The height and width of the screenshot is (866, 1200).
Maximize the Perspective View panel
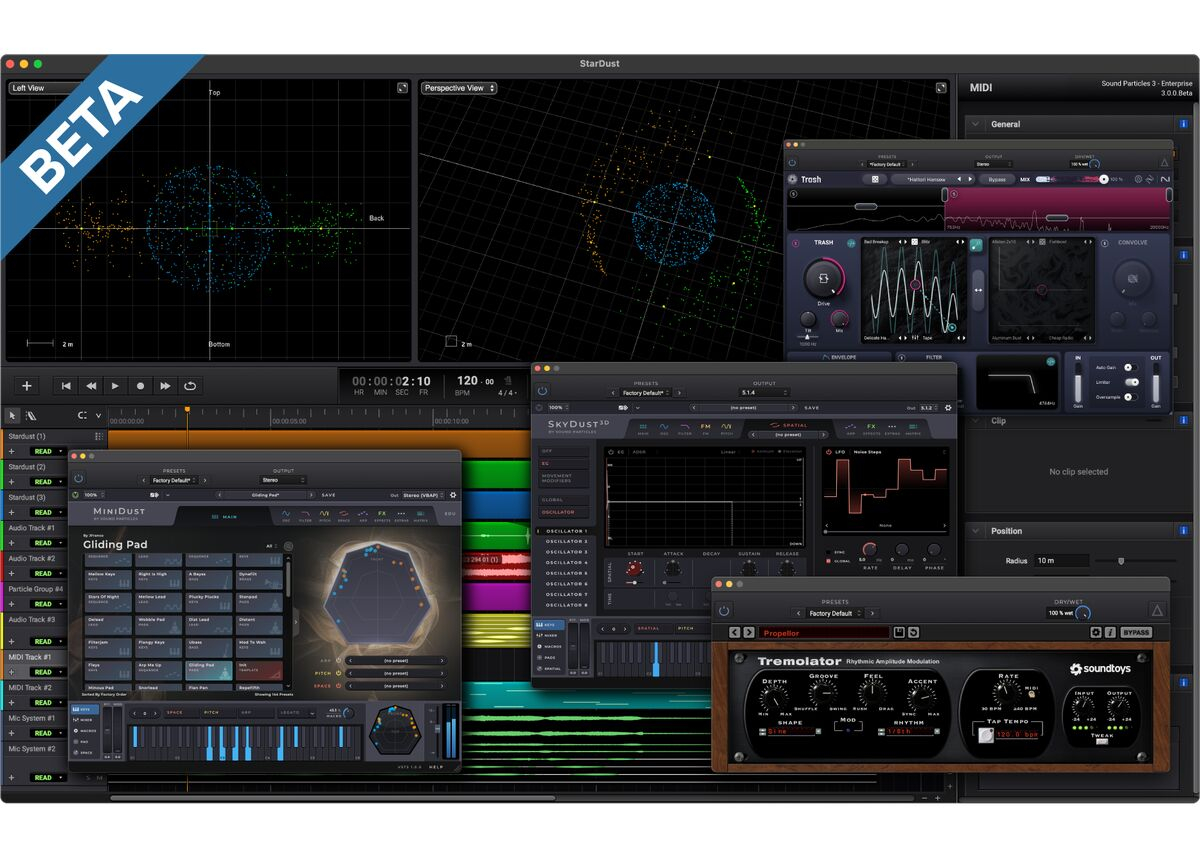(x=942, y=88)
